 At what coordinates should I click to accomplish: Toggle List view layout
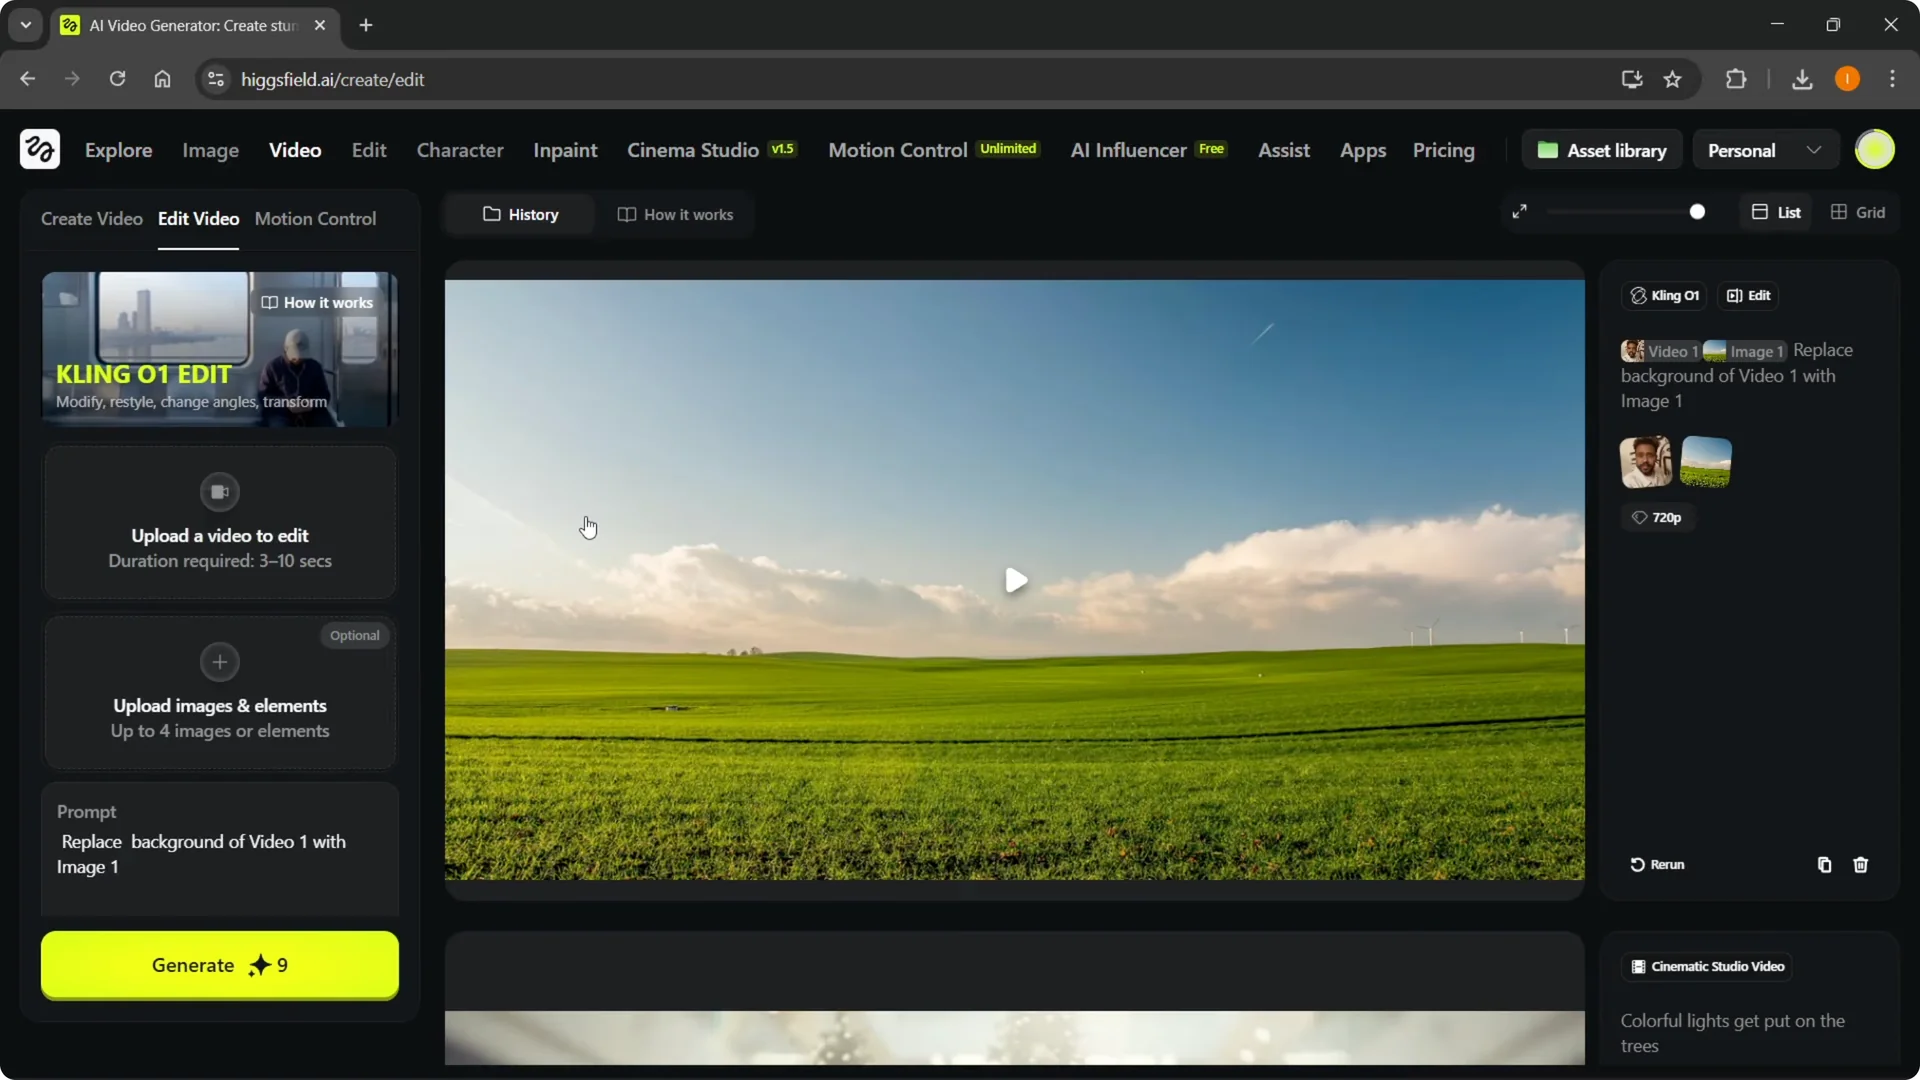point(1776,212)
